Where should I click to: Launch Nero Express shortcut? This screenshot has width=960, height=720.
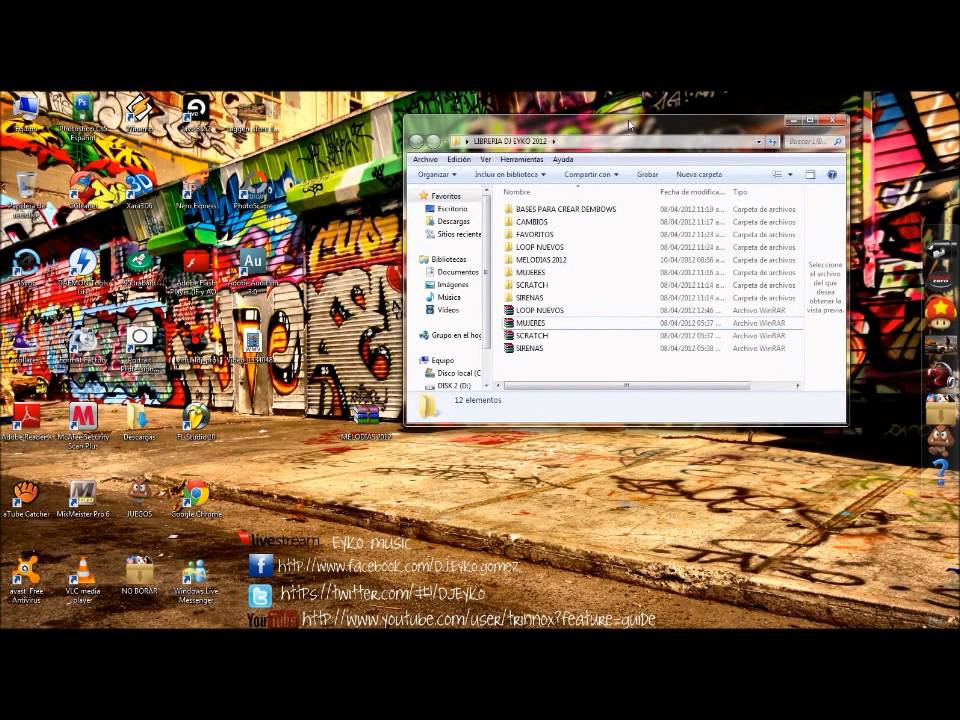[196, 190]
